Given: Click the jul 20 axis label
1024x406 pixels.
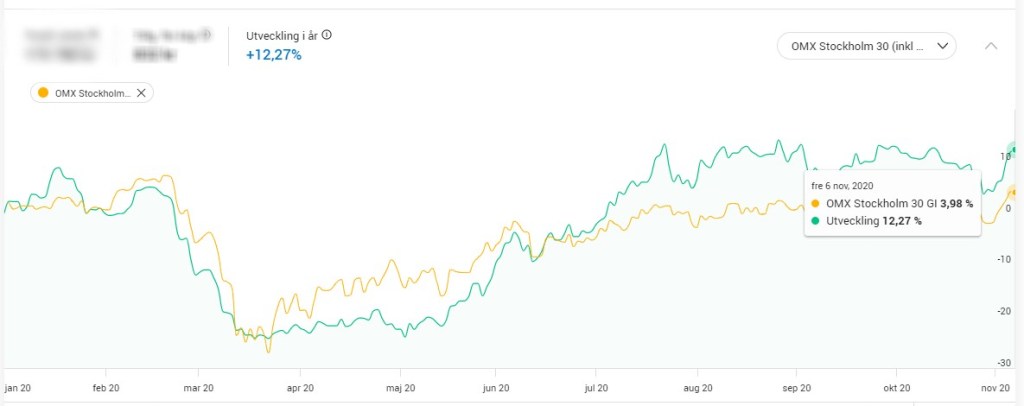Looking at the screenshot, I should (x=596, y=388).
